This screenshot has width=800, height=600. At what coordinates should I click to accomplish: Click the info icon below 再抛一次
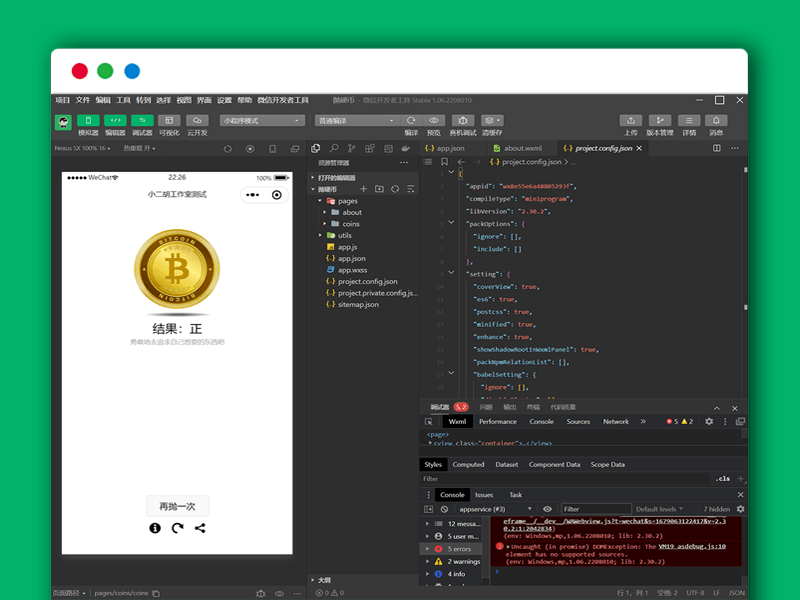155,528
